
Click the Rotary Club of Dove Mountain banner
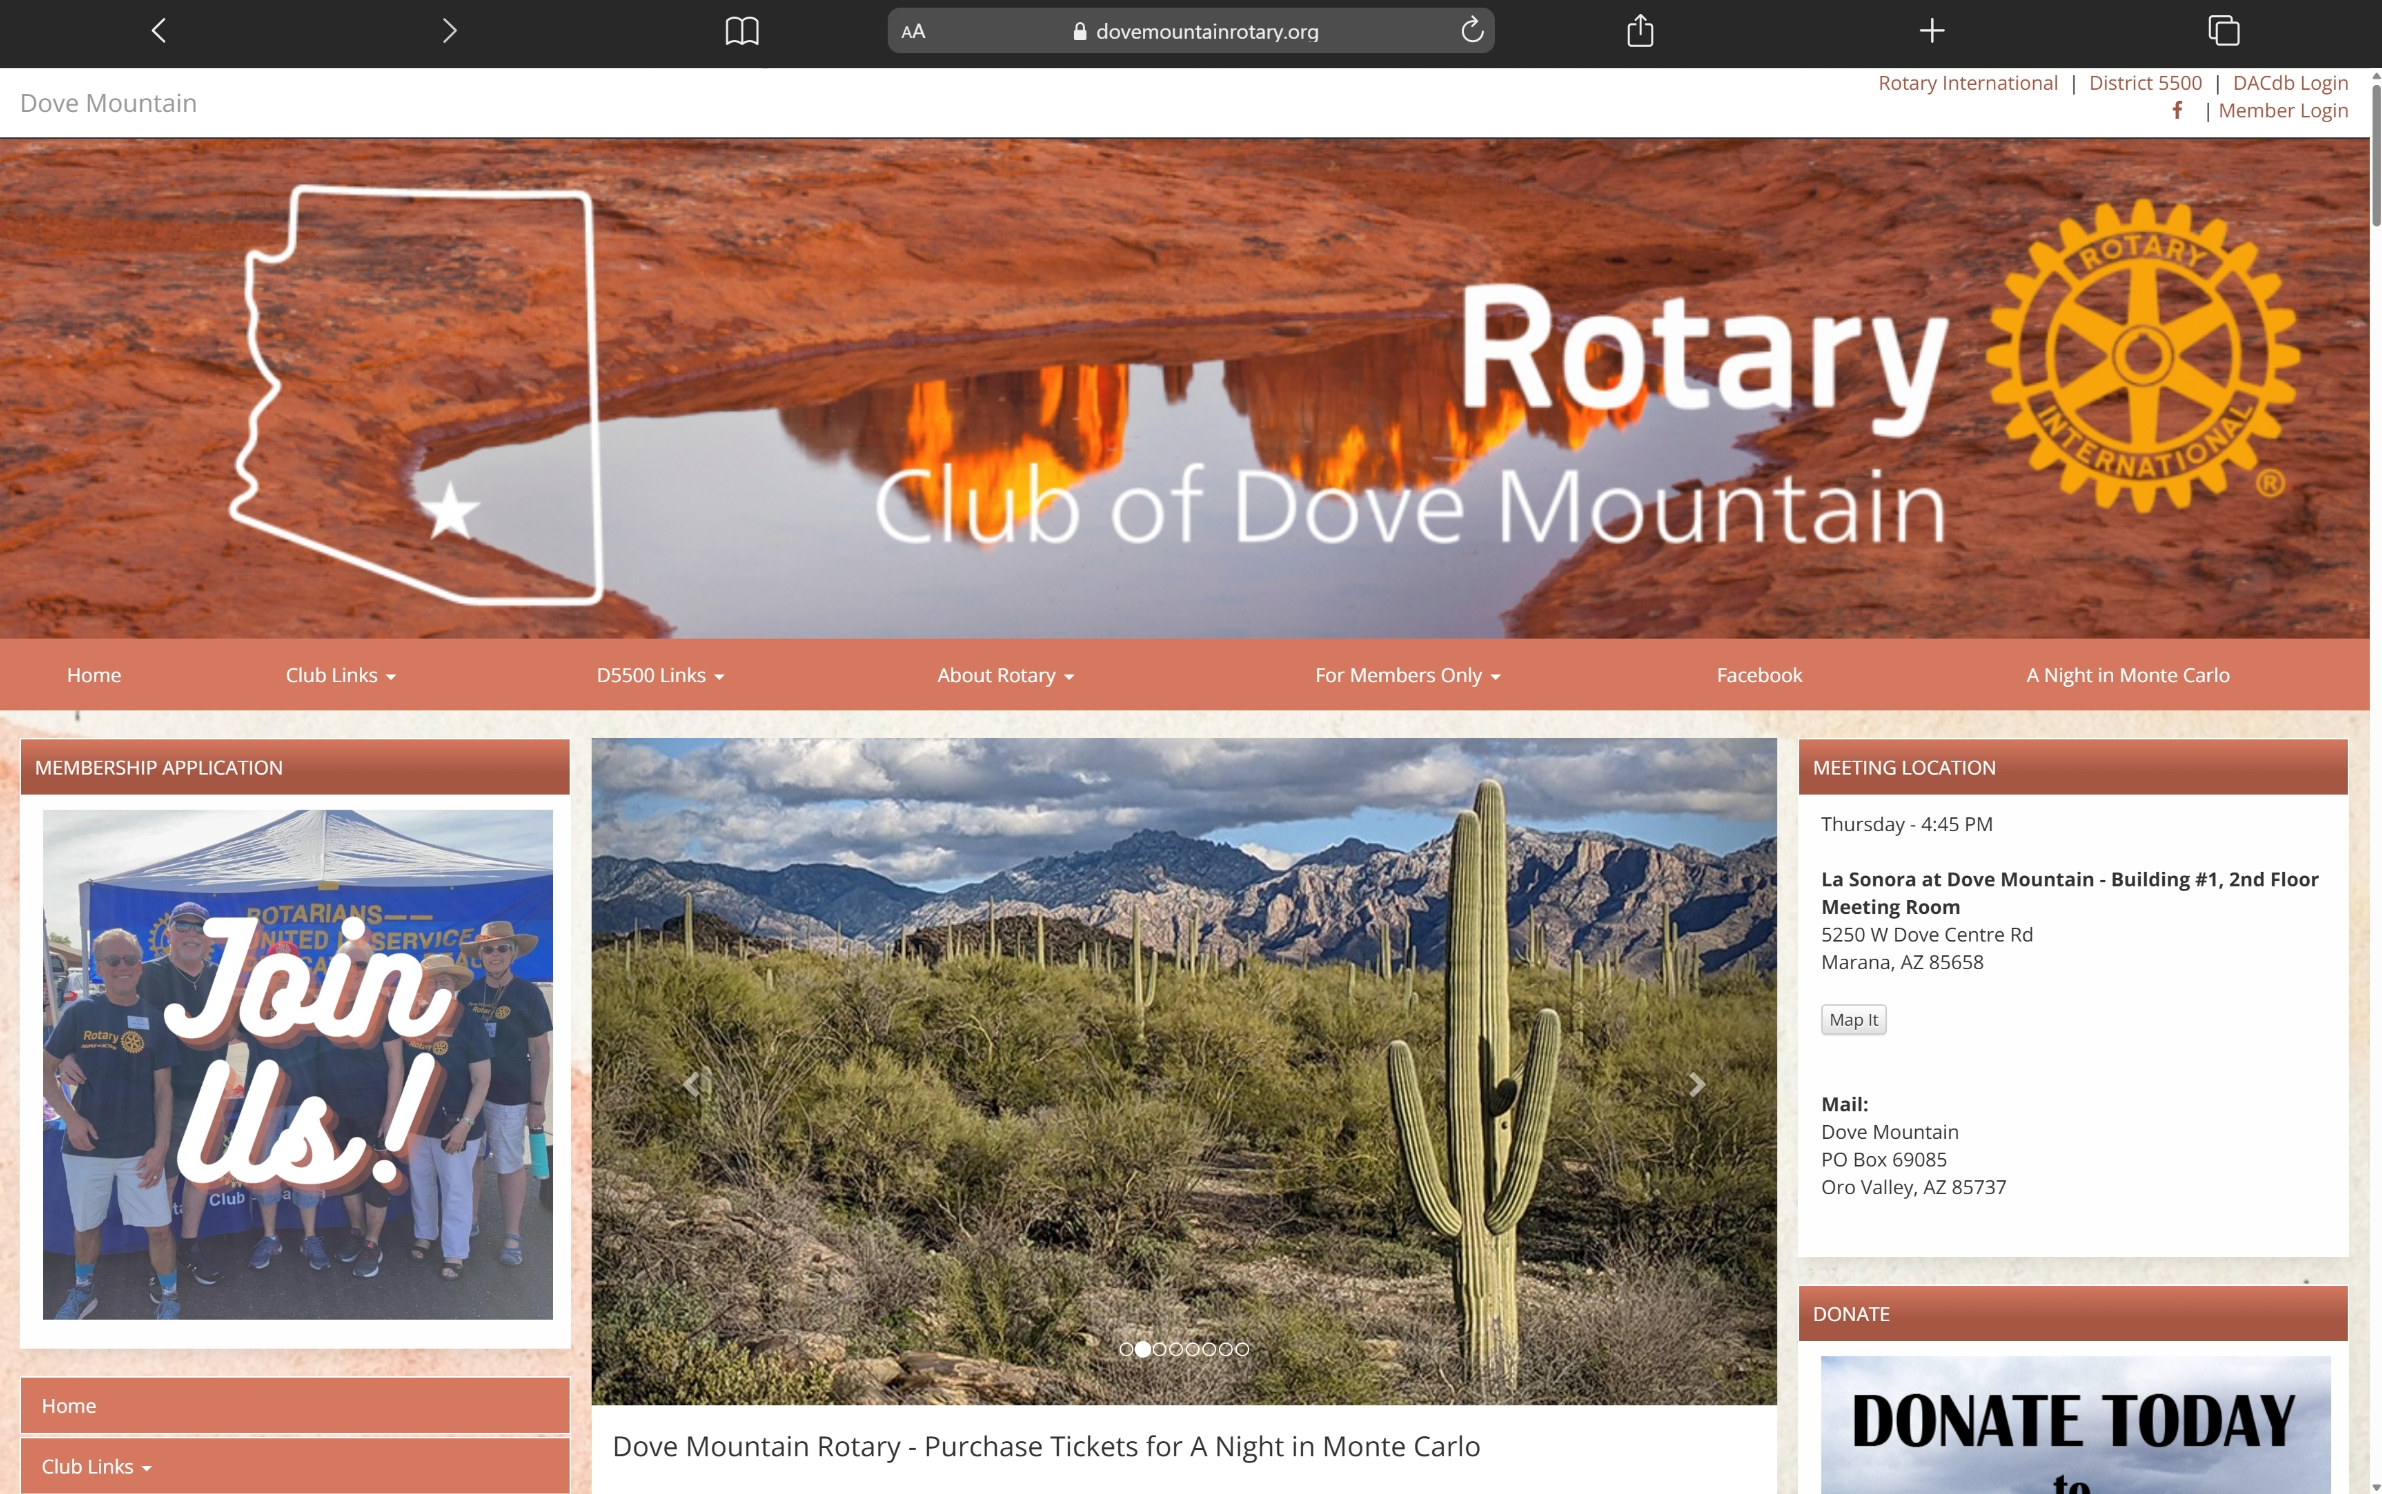[x=1185, y=388]
